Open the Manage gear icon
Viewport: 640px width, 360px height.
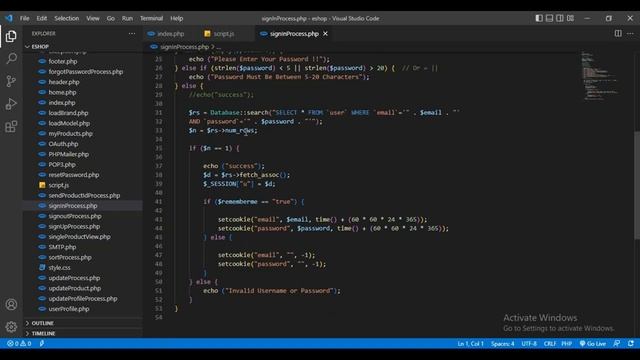tap(11, 327)
